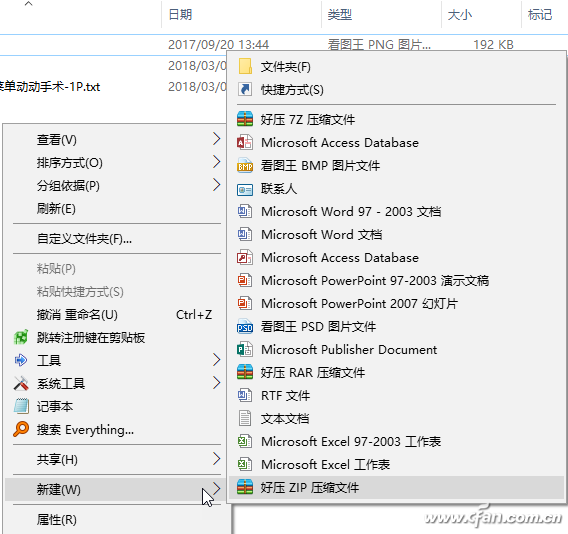Viewport: 568px width, 534px height.
Task: Click the contact card icon beside 联系人
Action: pos(245,189)
